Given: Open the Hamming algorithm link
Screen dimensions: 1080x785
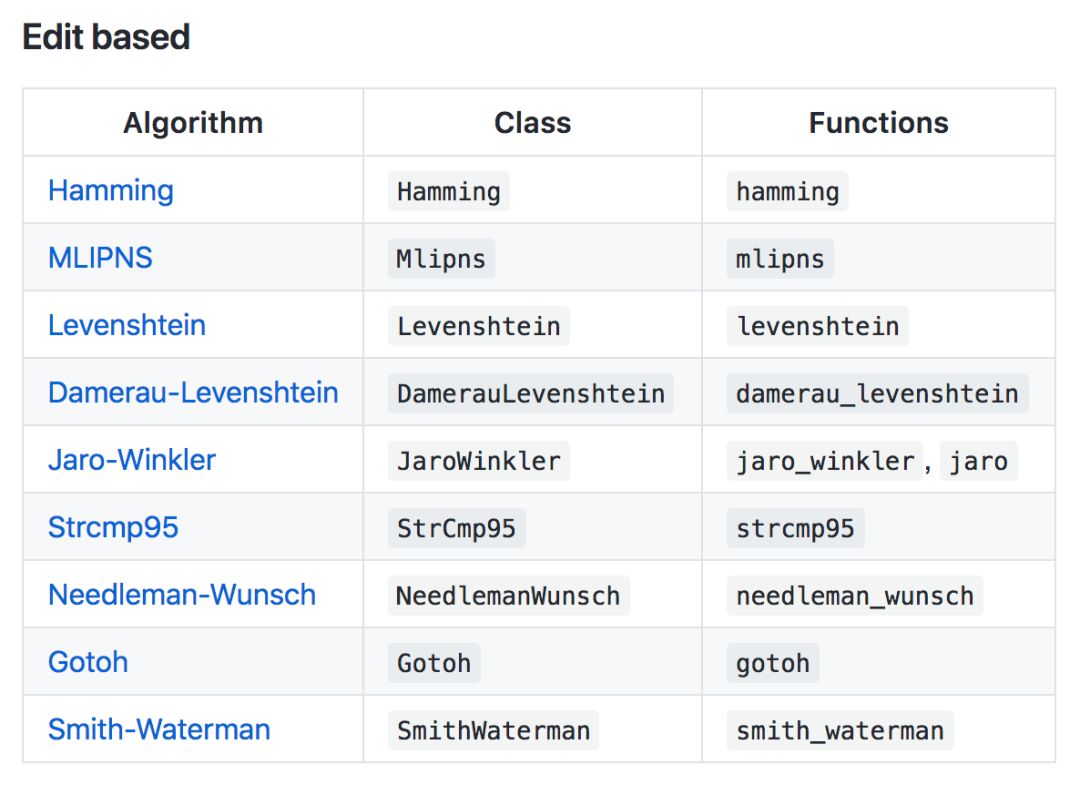Looking at the screenshot, I should click(x=111, y=190).
